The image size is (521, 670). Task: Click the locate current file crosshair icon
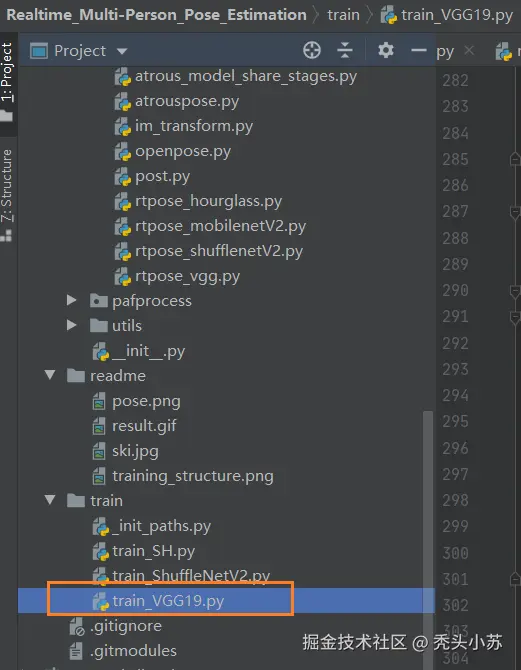click(312, 50)
